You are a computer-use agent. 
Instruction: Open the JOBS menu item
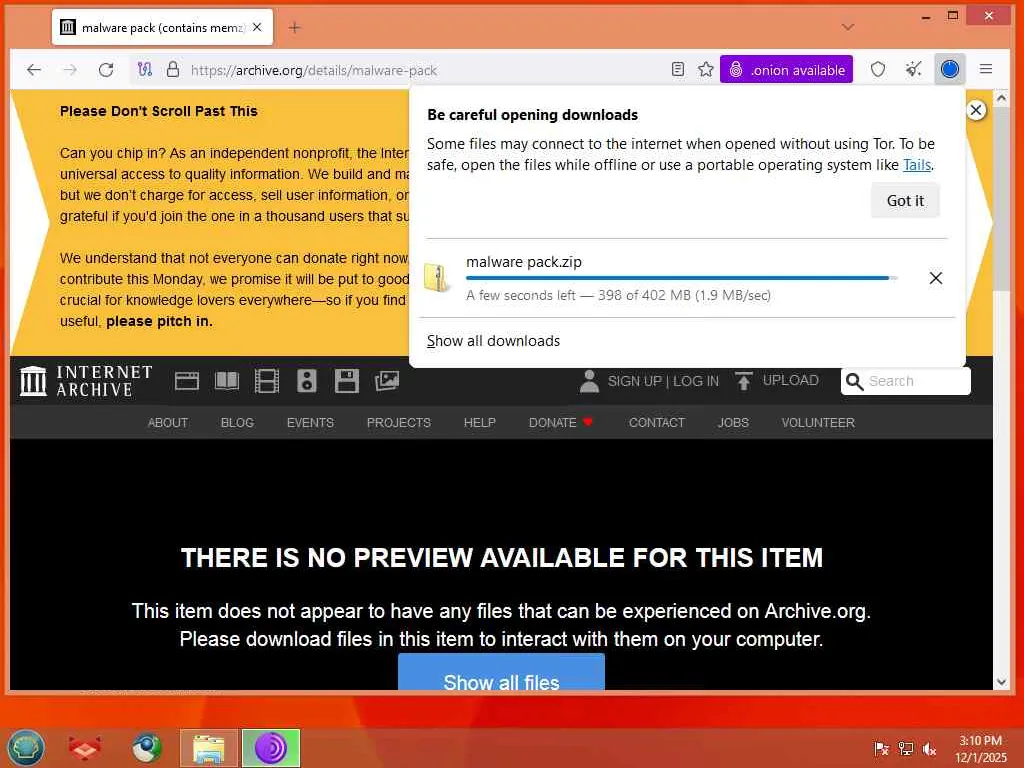pyautogui.click(x=733, y=423)
